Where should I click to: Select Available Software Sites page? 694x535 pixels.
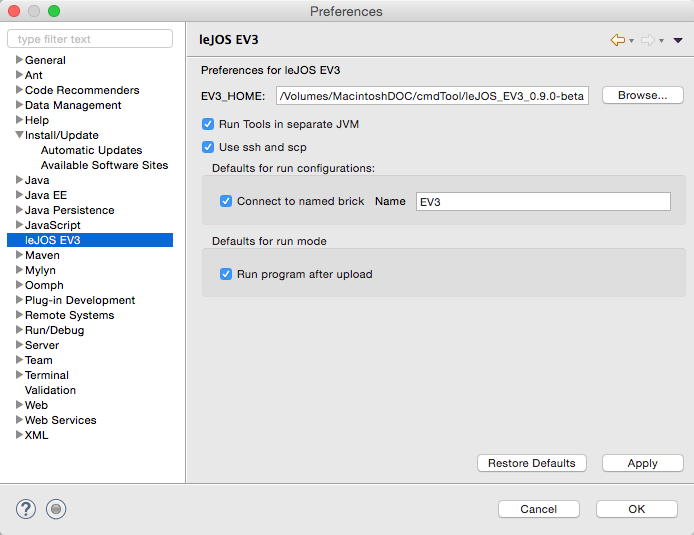[x=104, y=165]
